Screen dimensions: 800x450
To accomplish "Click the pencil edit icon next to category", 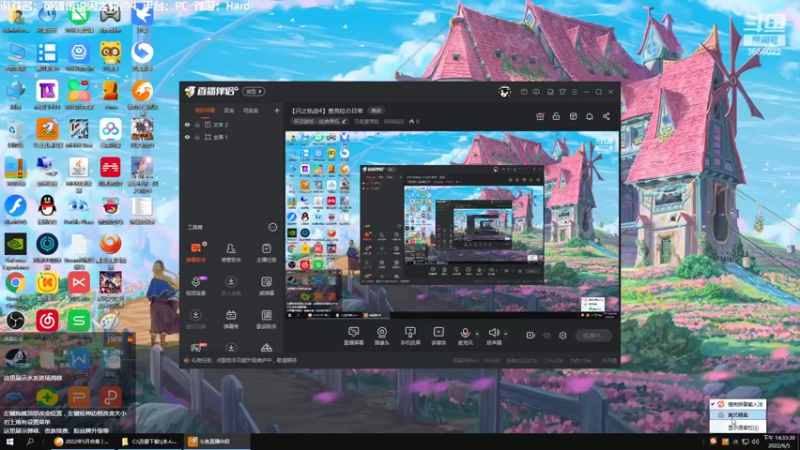I will 344,121.
